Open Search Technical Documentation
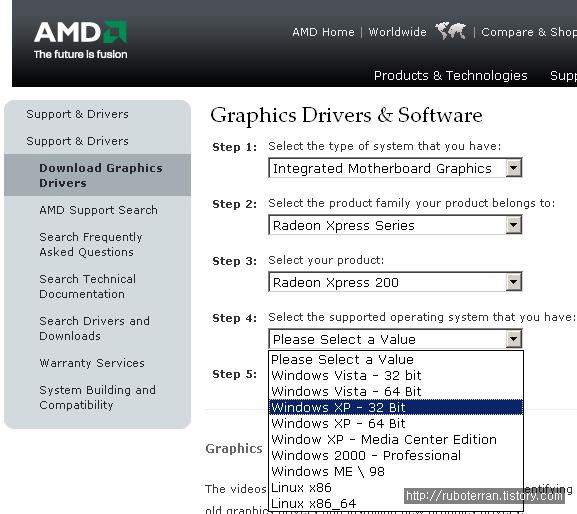 88,286
